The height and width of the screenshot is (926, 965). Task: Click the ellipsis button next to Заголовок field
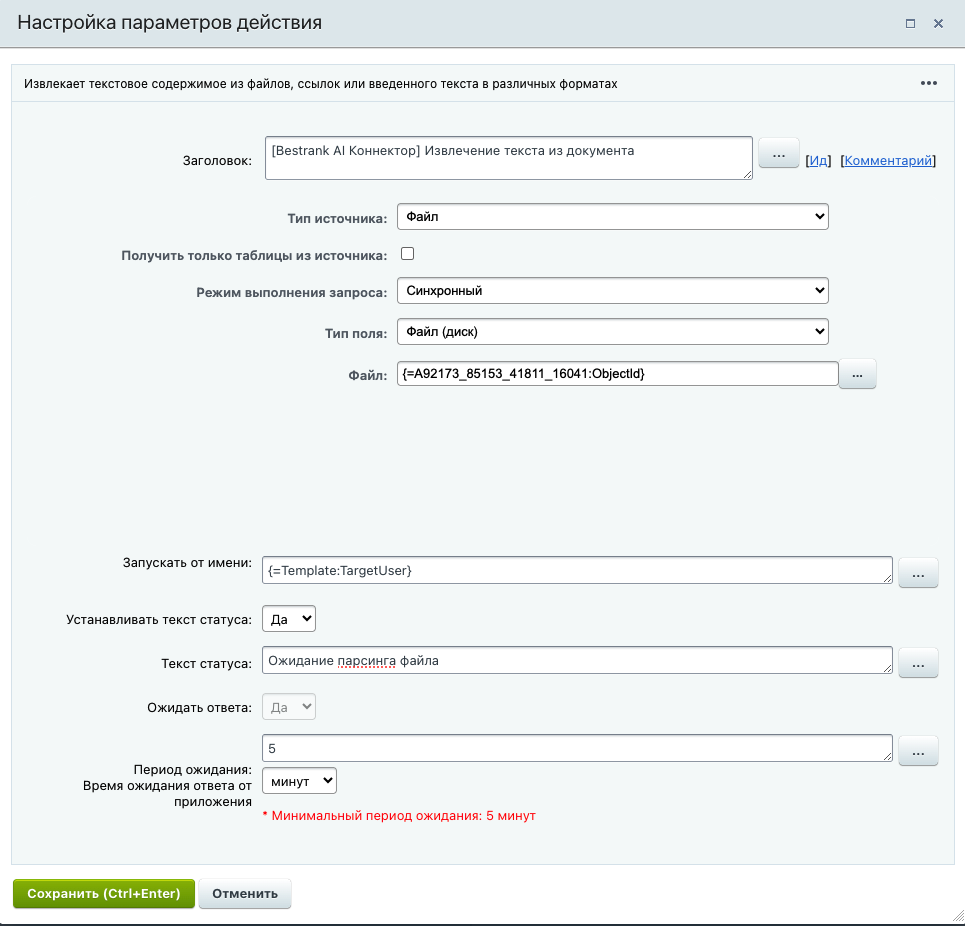[x=779, y=155]
